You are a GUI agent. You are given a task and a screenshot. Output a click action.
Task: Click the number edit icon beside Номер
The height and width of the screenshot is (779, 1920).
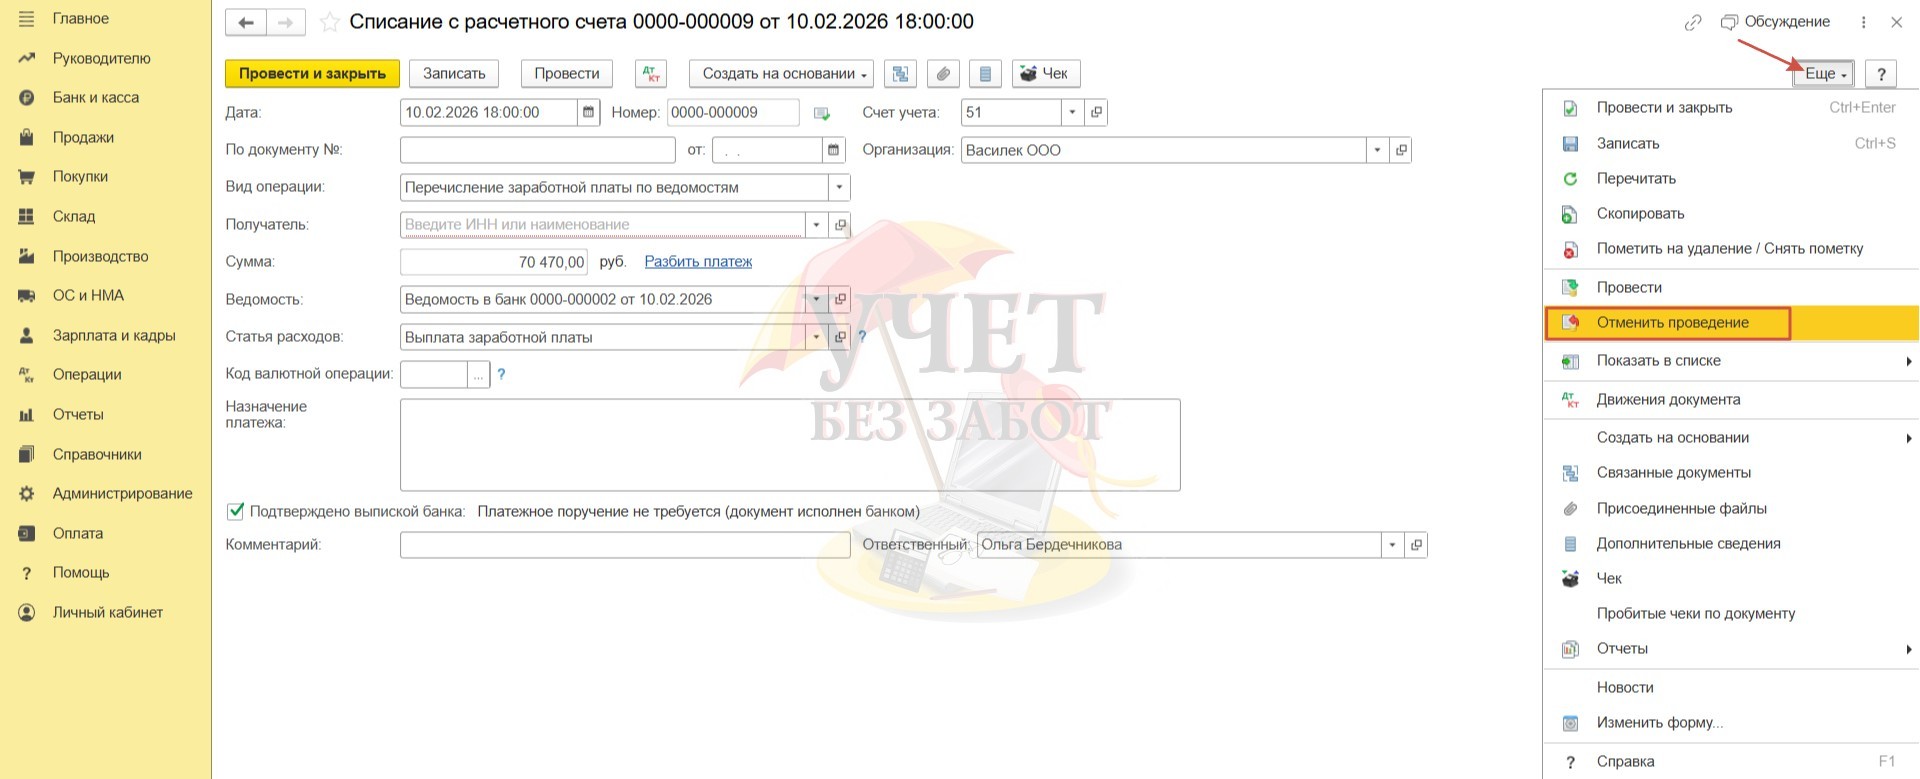click(x=822, y=113)
